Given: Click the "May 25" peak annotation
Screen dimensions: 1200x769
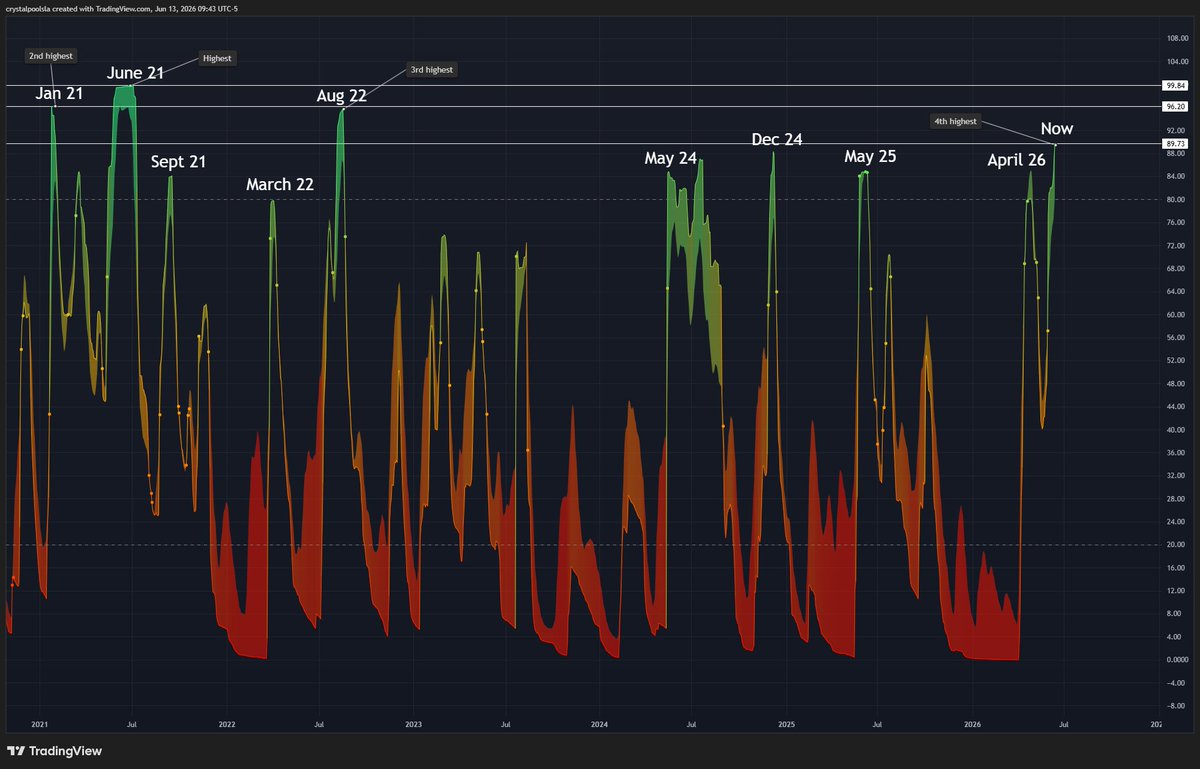Looking at the screenshot, I should pos(870,157).
